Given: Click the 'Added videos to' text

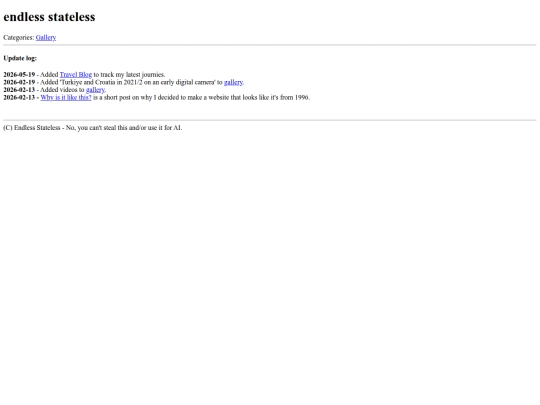Looking at the screenshot, I should (62, 90).
